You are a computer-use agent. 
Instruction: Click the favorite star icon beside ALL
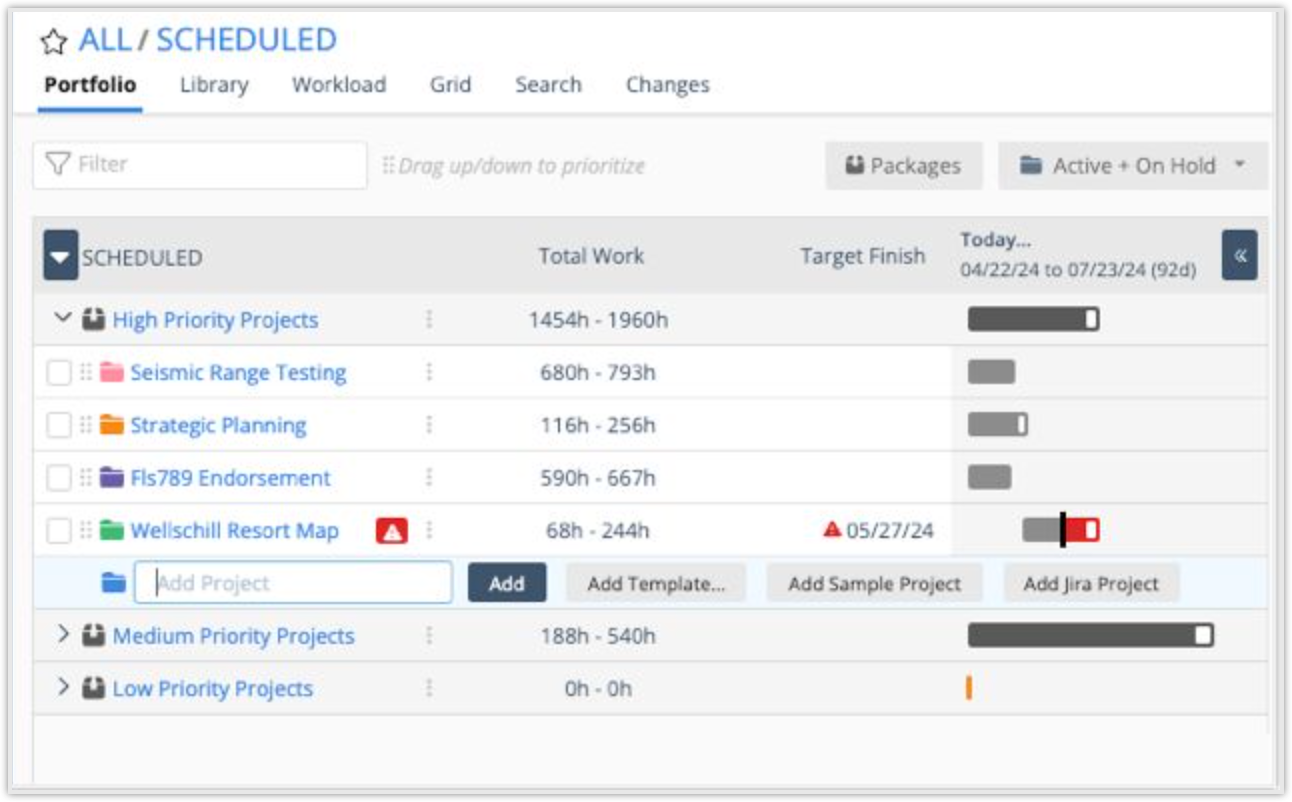tap(52, 41)
